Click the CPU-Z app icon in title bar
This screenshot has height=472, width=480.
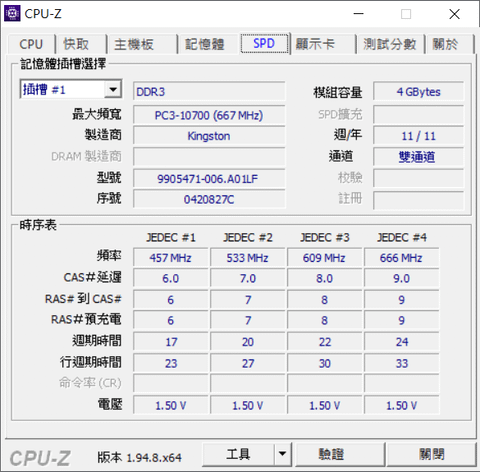(12, 13)
